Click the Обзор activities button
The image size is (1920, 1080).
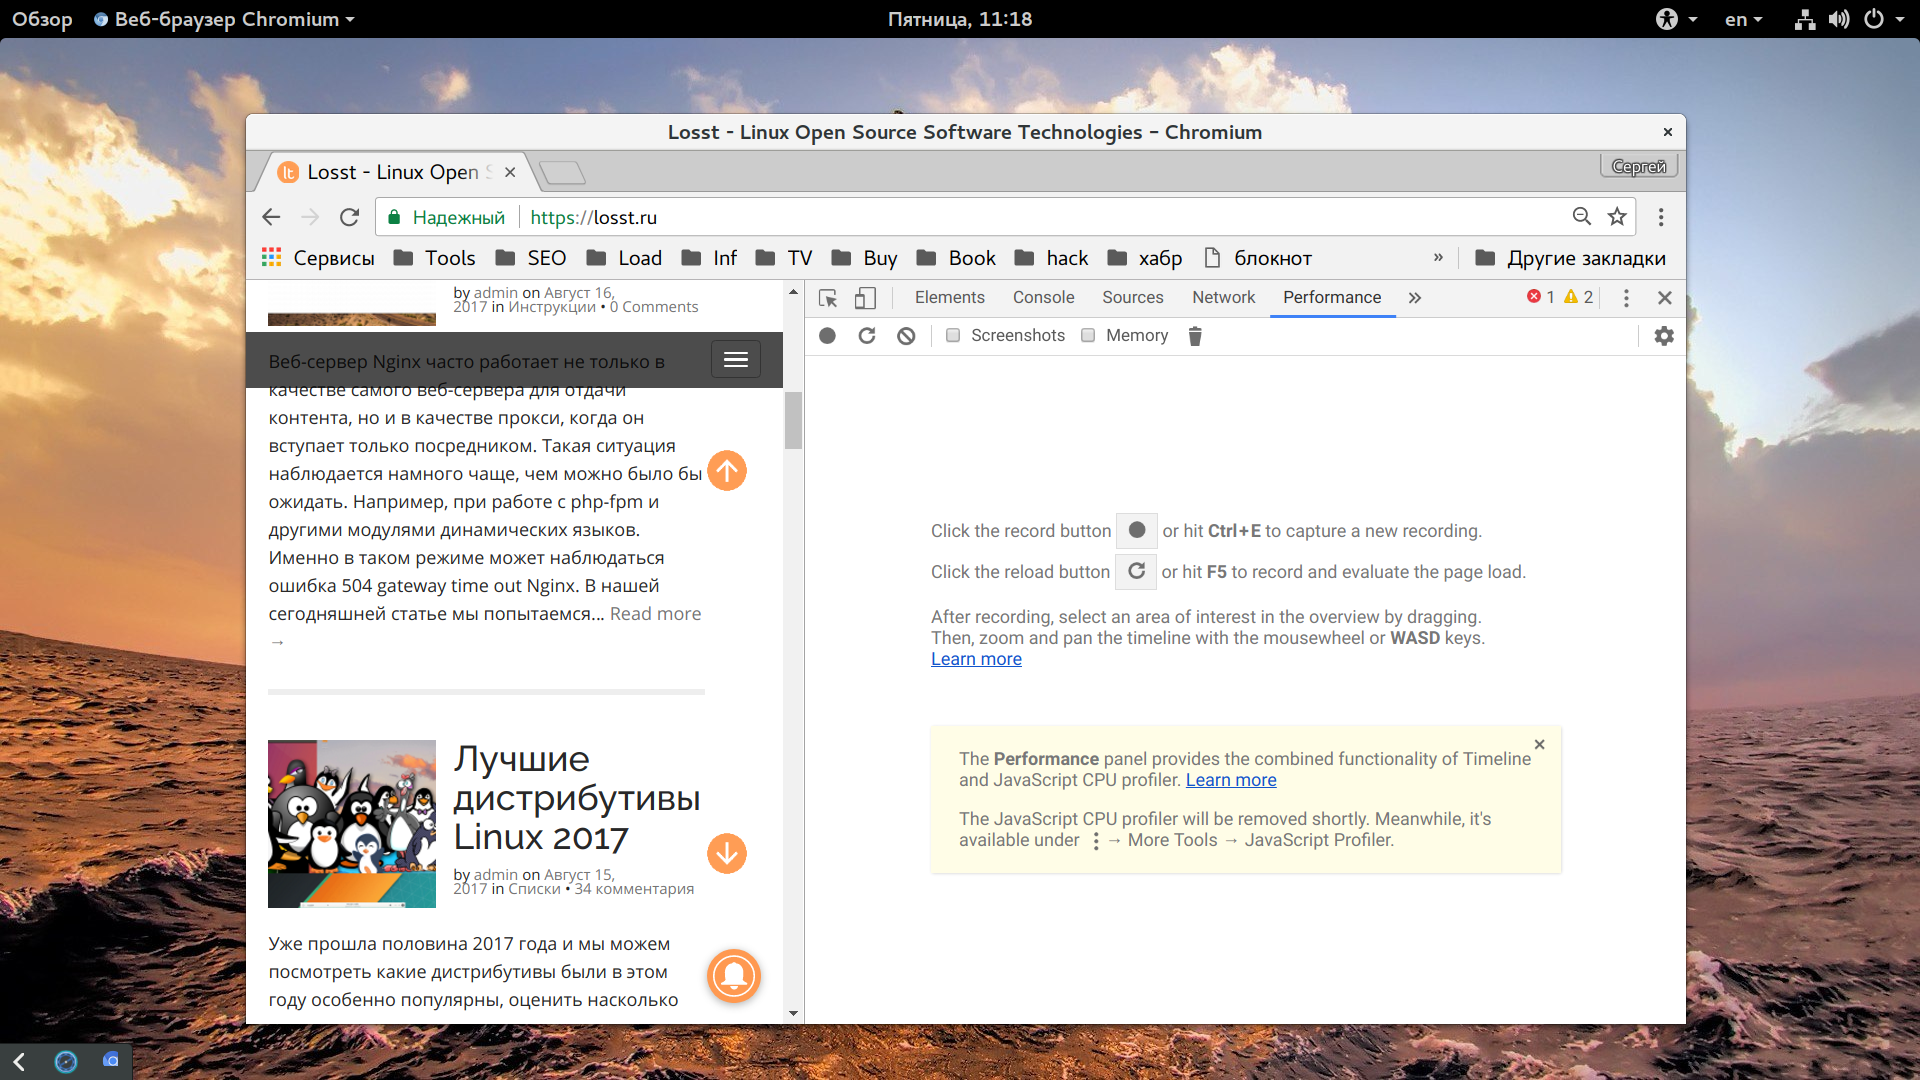coord(42,19)
